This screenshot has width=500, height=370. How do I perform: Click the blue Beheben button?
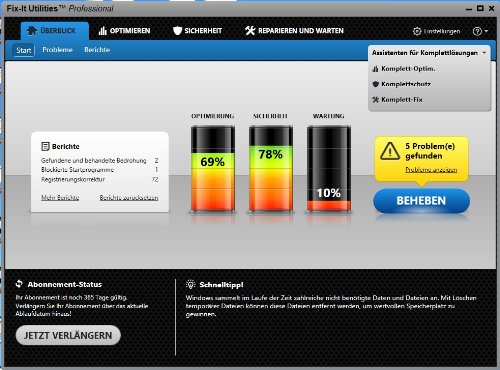(x=421, y=201)
